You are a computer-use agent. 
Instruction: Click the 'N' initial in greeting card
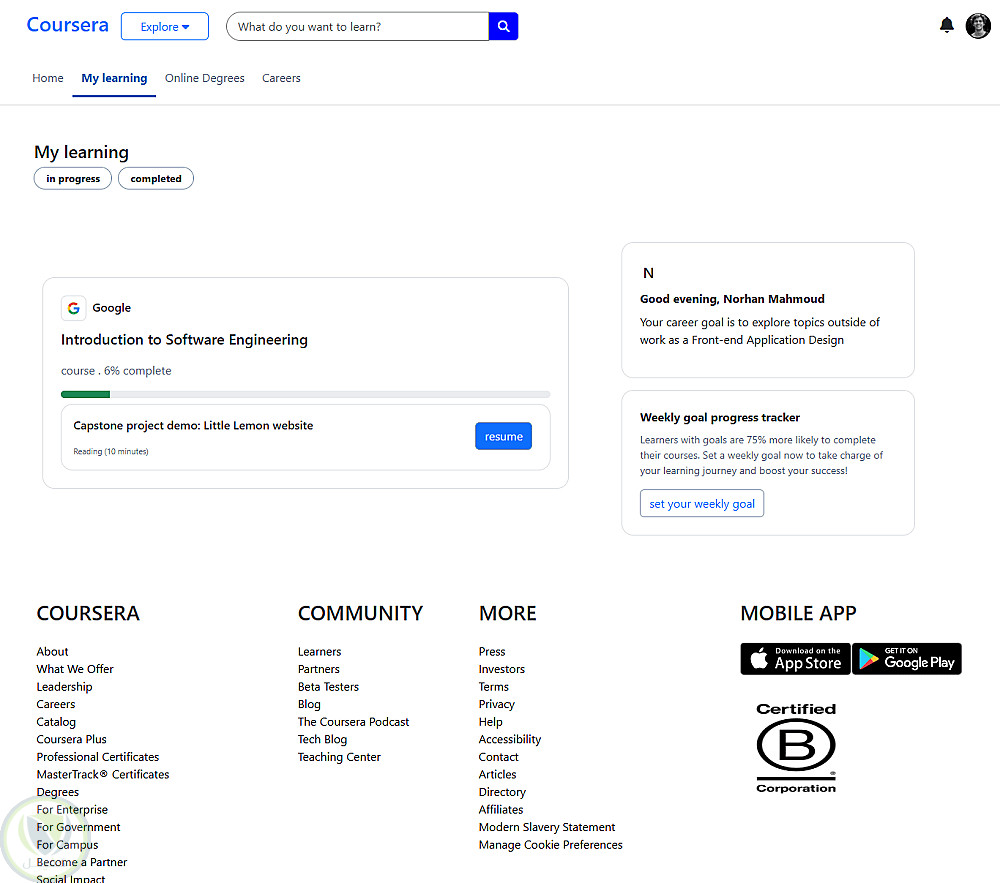pyautogui.click(x=648, y=273)
